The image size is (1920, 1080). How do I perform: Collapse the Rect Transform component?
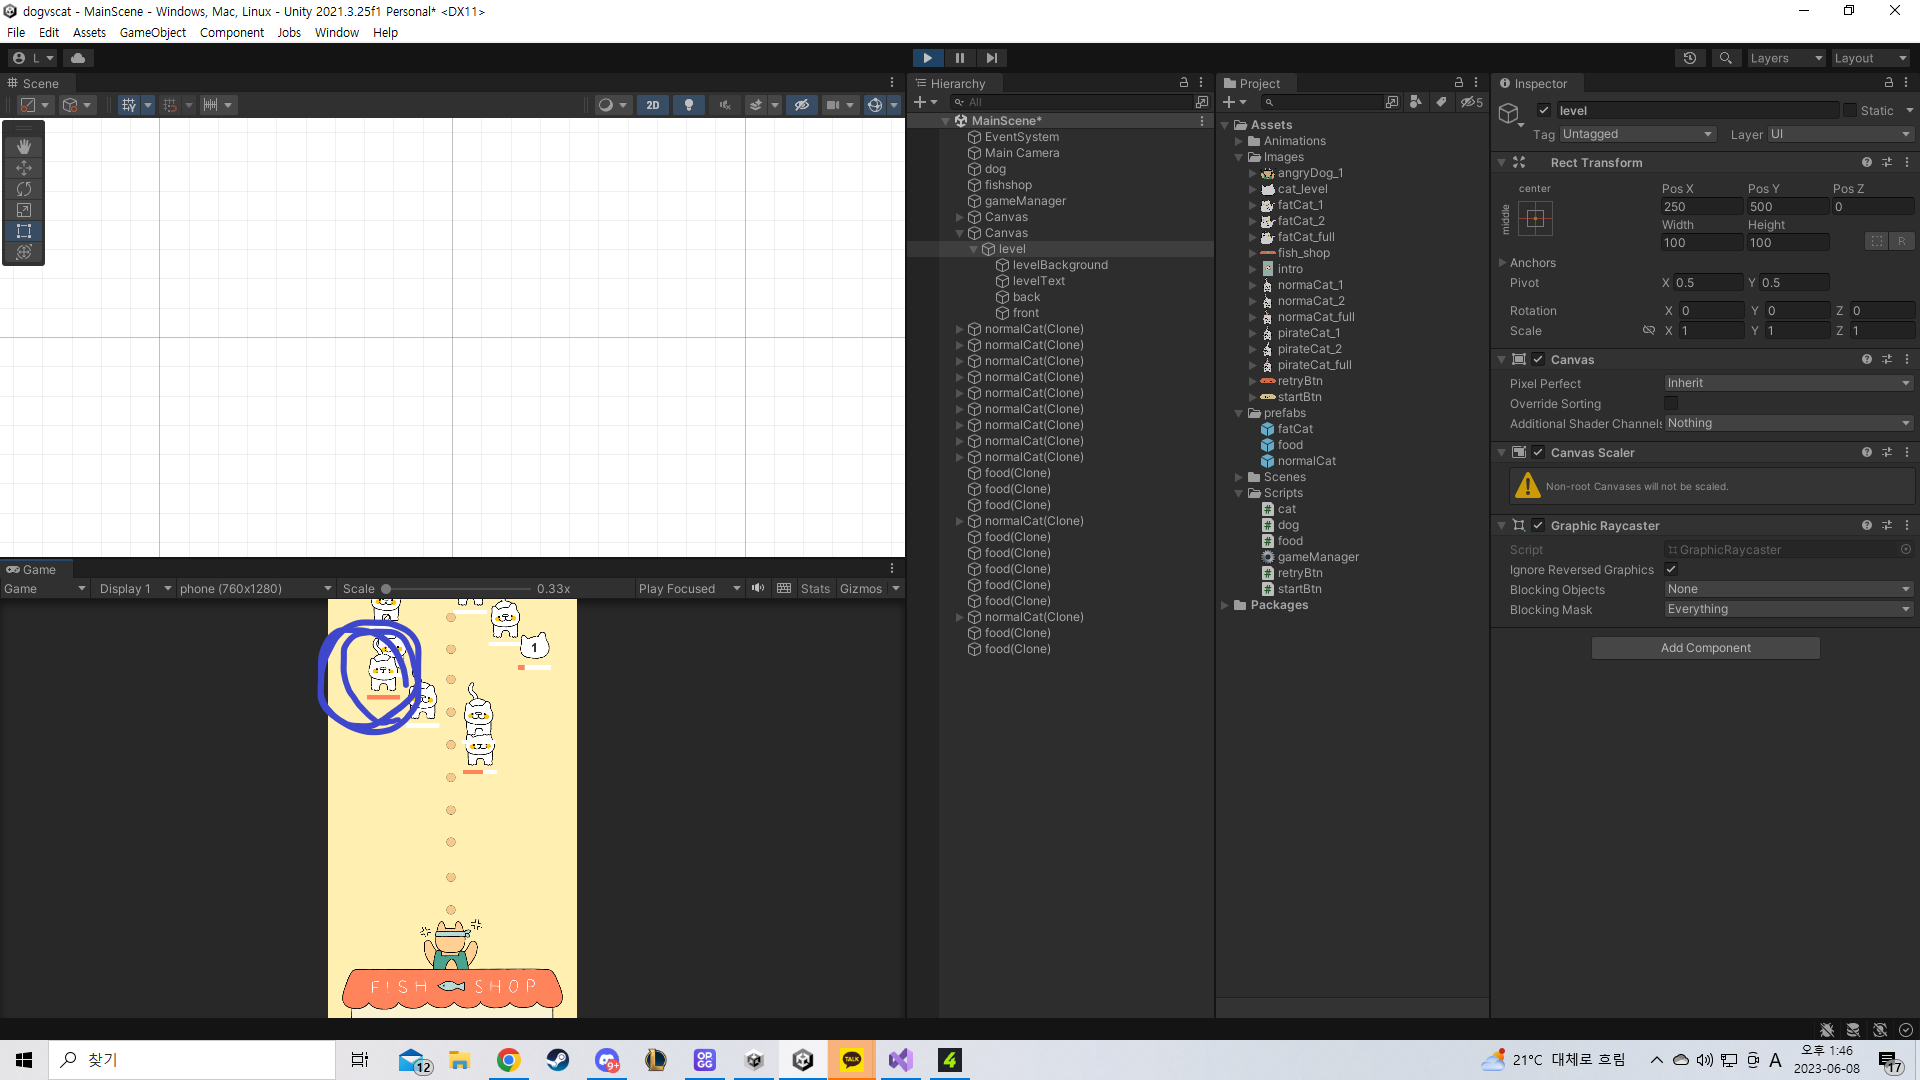pyautogui.click(x=1501, y=163)
